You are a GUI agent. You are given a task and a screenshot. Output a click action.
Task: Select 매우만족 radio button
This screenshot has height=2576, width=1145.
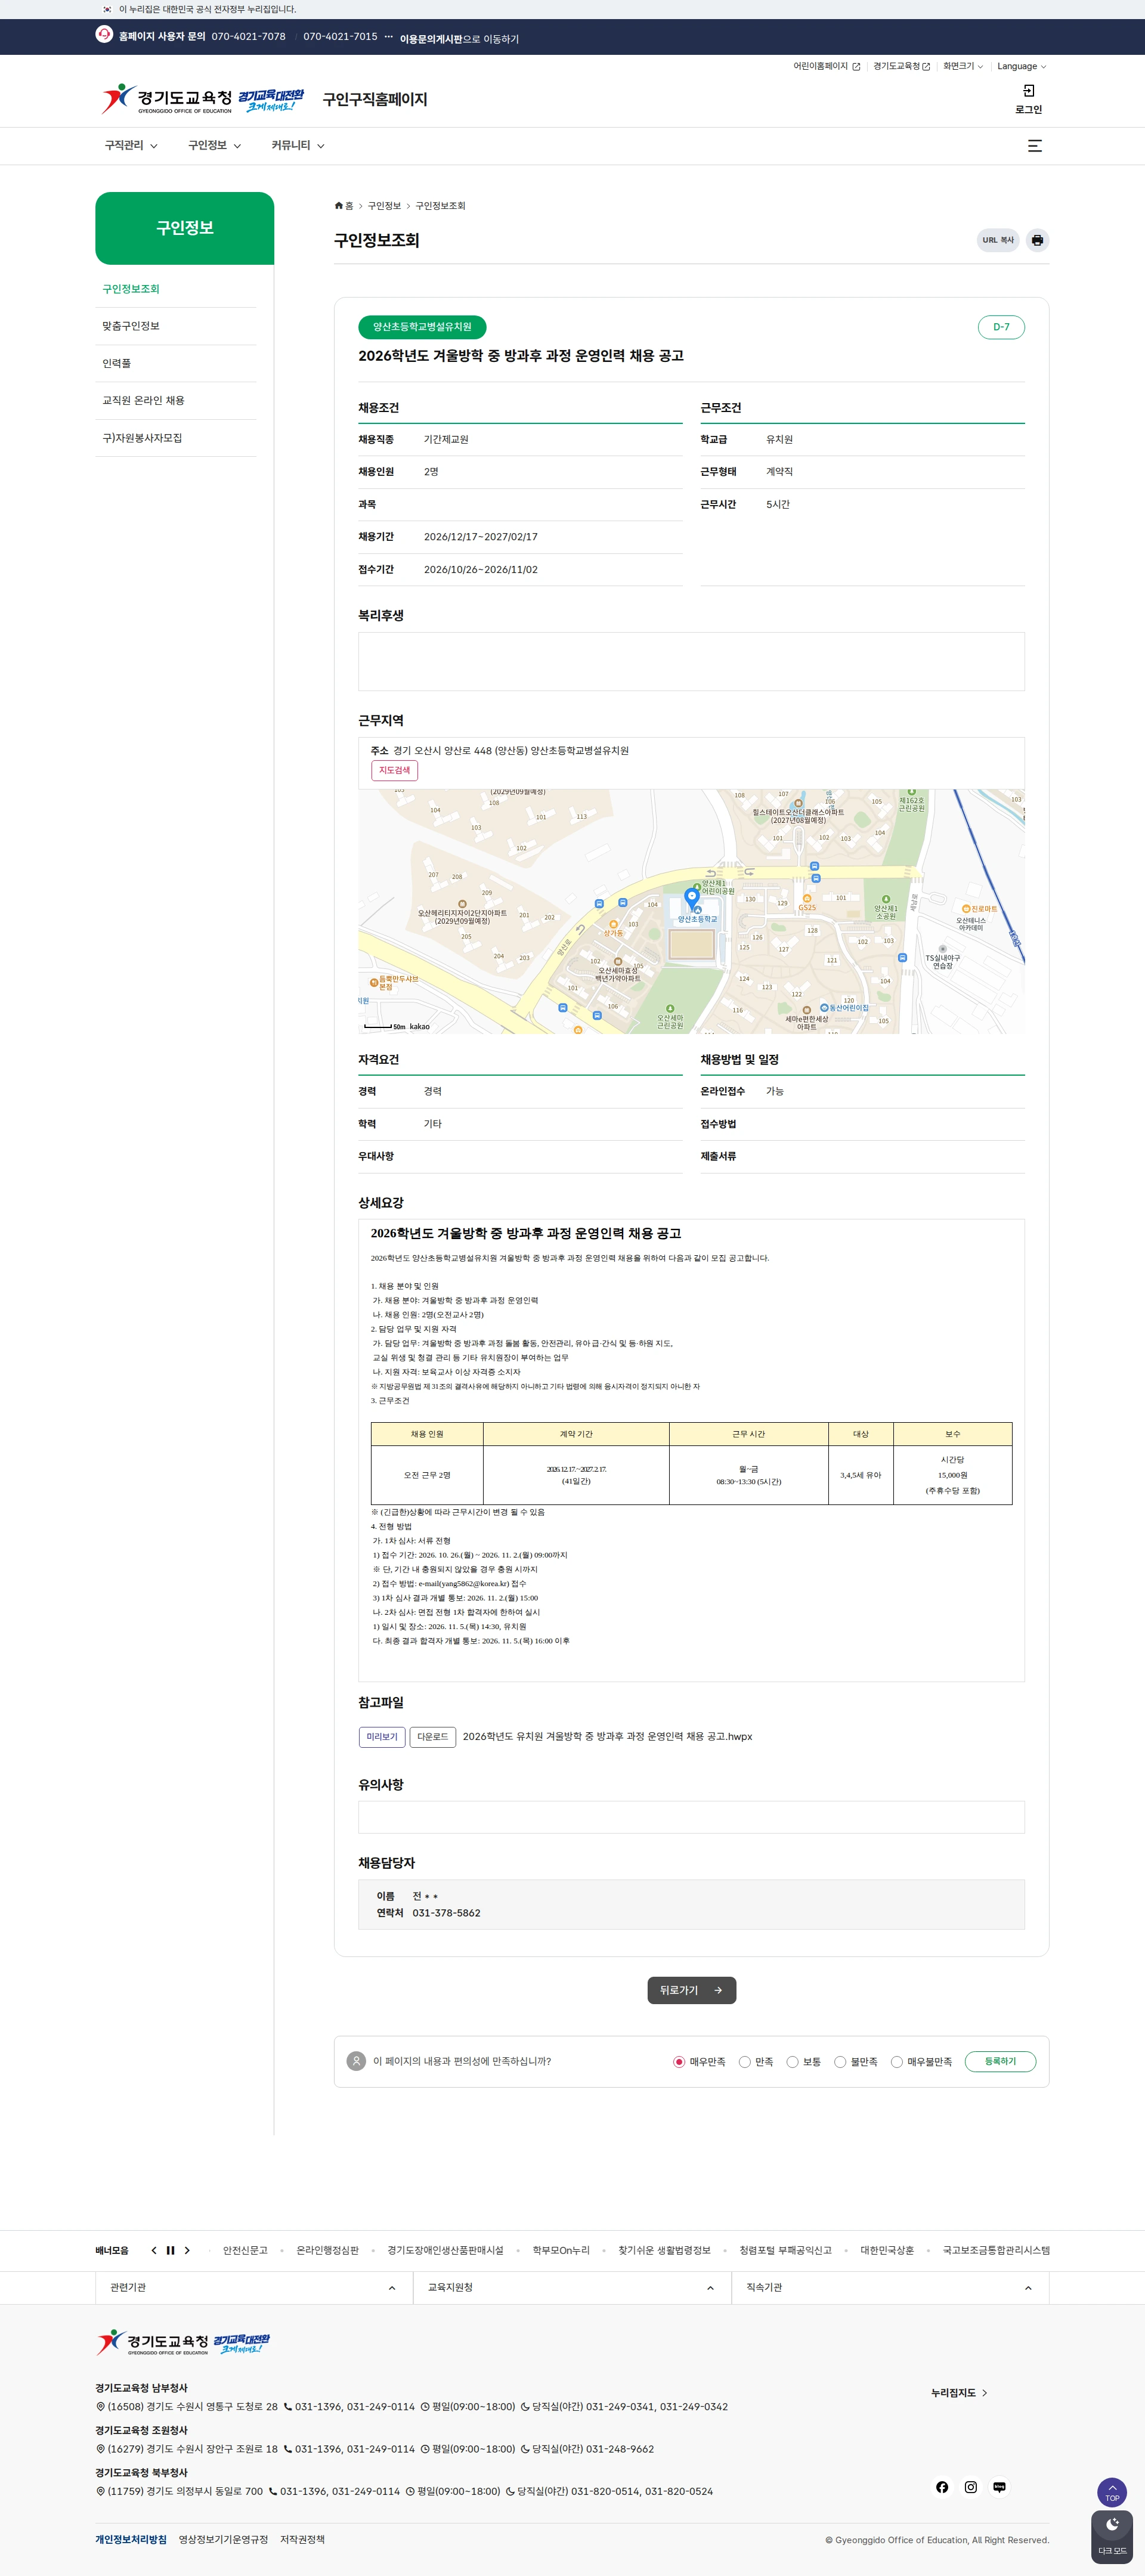coord(679,2062)
